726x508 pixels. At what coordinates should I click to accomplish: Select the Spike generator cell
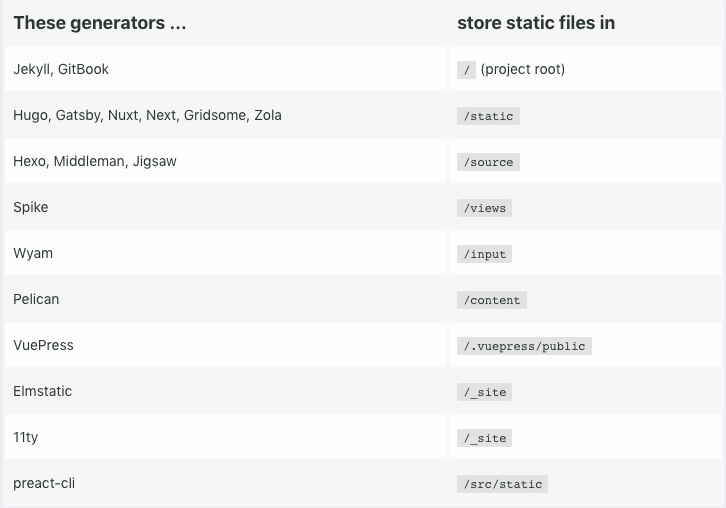pyautogui.click(x=31, y=207)
